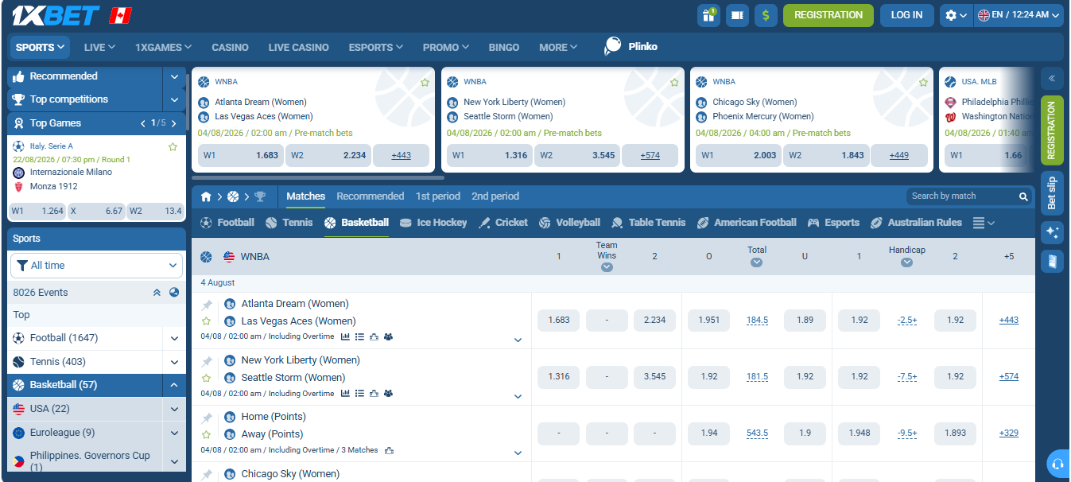The image size is (1071, 482).
Task: Expand USA (22) league list
Action: click(174, 409)
